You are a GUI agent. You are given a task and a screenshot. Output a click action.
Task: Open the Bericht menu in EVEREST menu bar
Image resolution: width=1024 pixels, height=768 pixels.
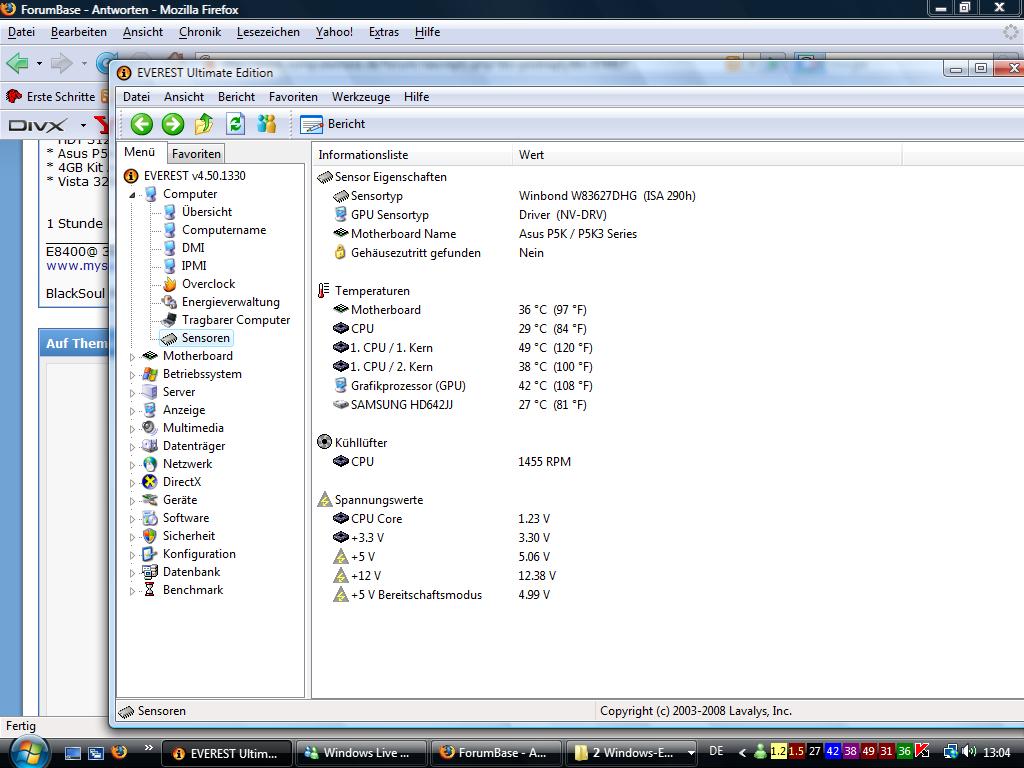point(236,97)
